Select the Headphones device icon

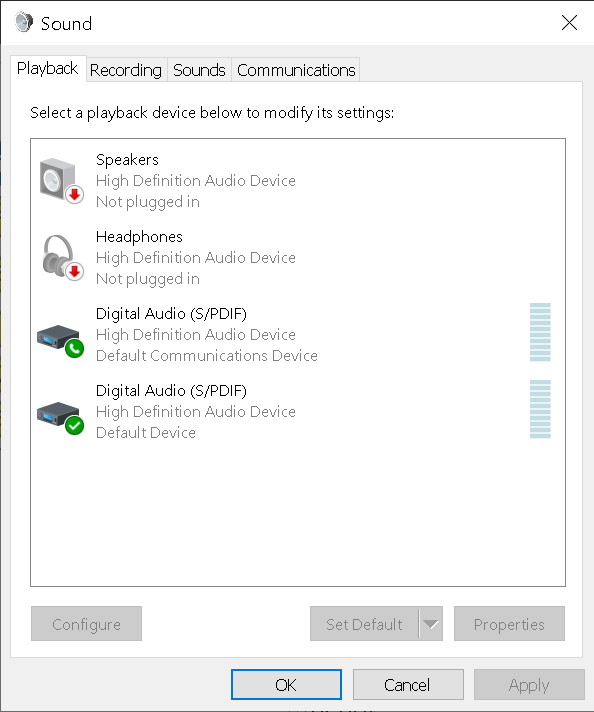tap(61, 257)
